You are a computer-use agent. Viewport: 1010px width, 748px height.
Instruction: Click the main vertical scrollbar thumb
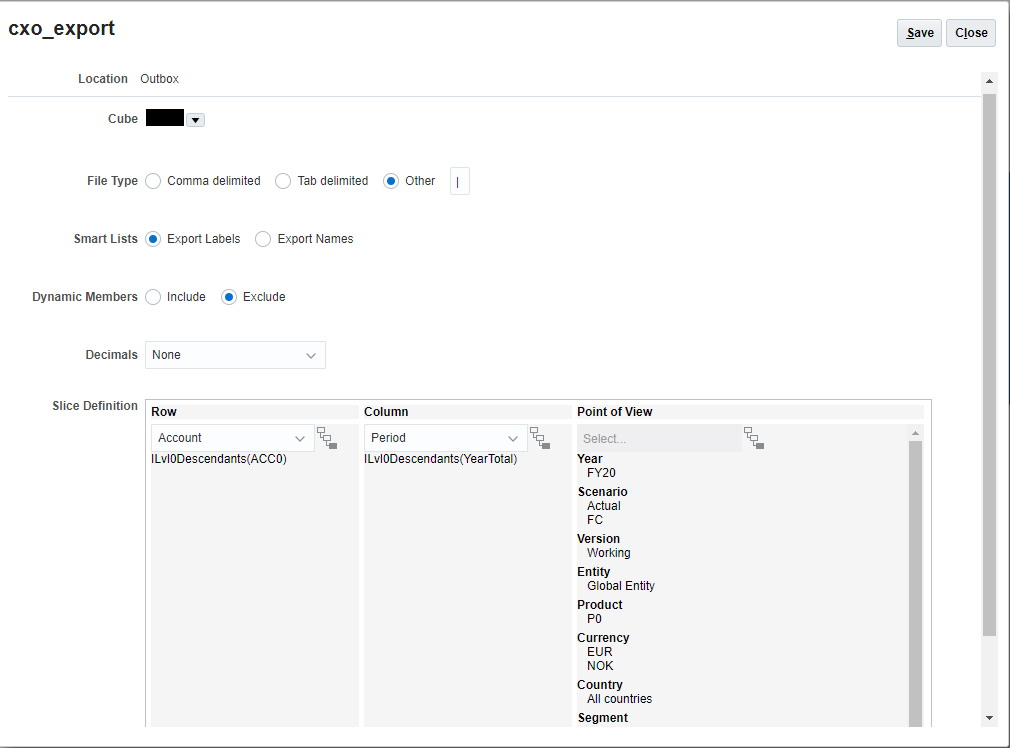989,364
